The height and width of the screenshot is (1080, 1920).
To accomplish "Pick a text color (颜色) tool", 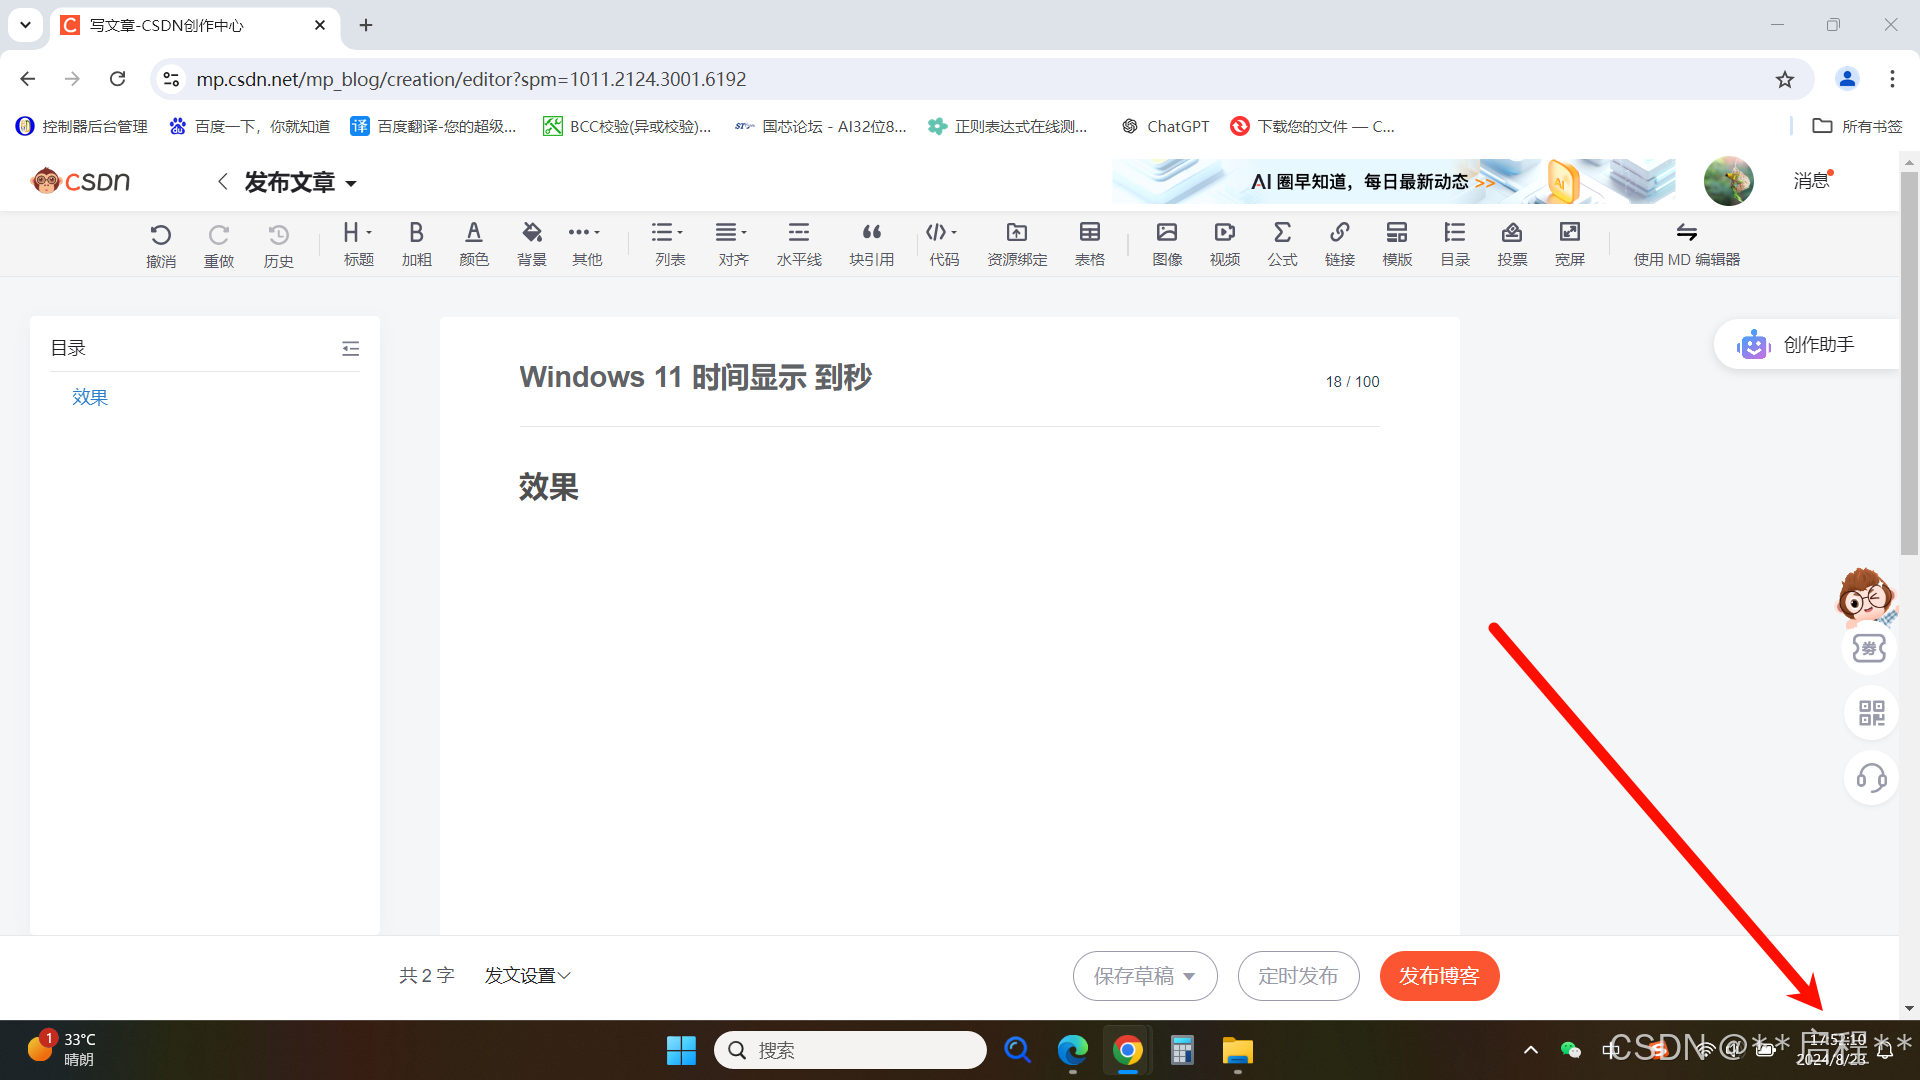I will 473,243.
